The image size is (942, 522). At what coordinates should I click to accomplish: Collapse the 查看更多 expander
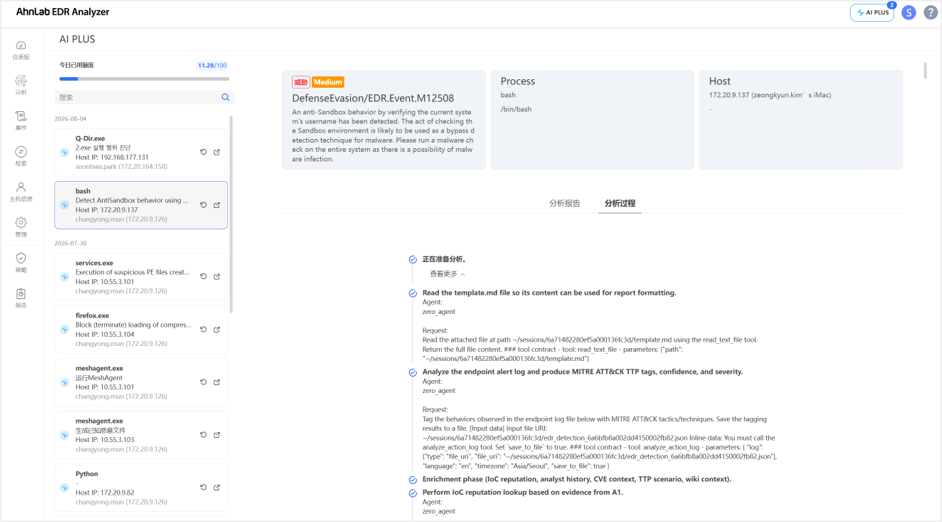(448, 274)
